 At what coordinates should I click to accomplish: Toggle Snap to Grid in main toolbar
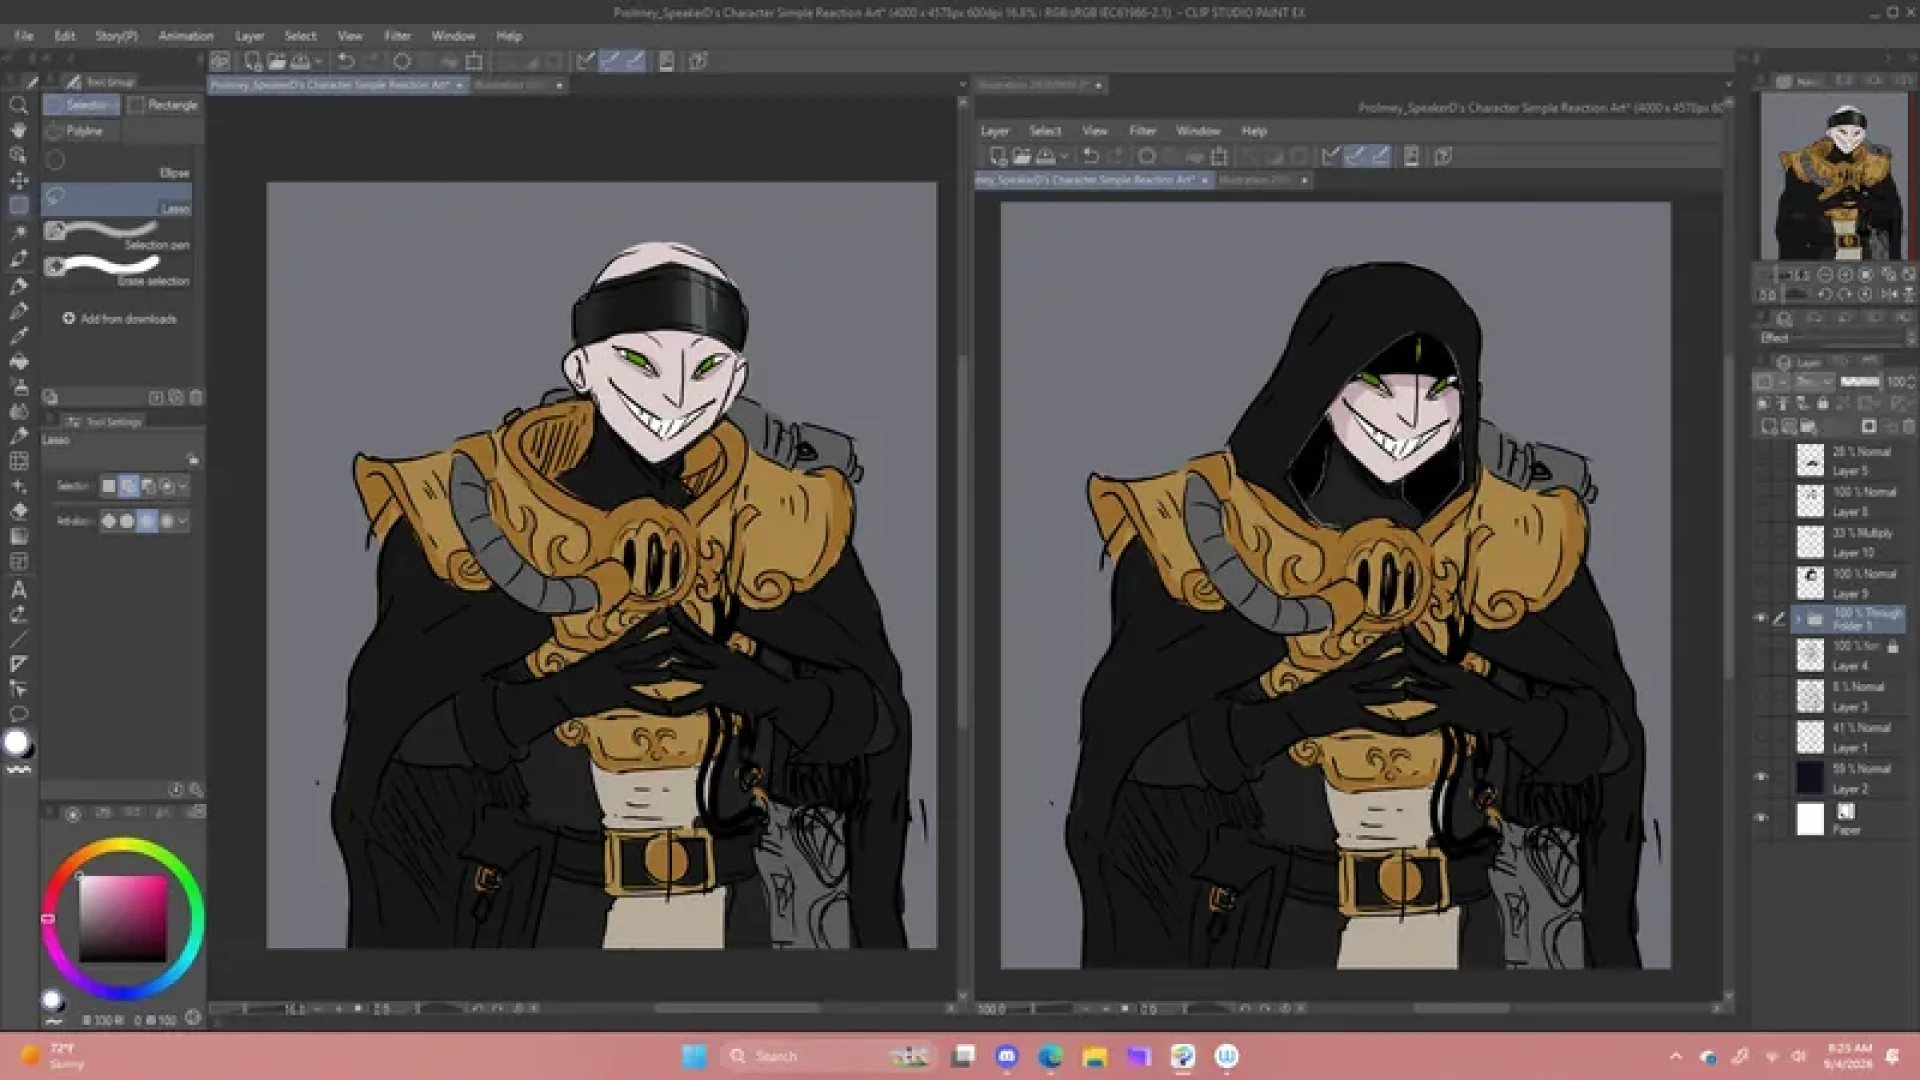[635, 61]
